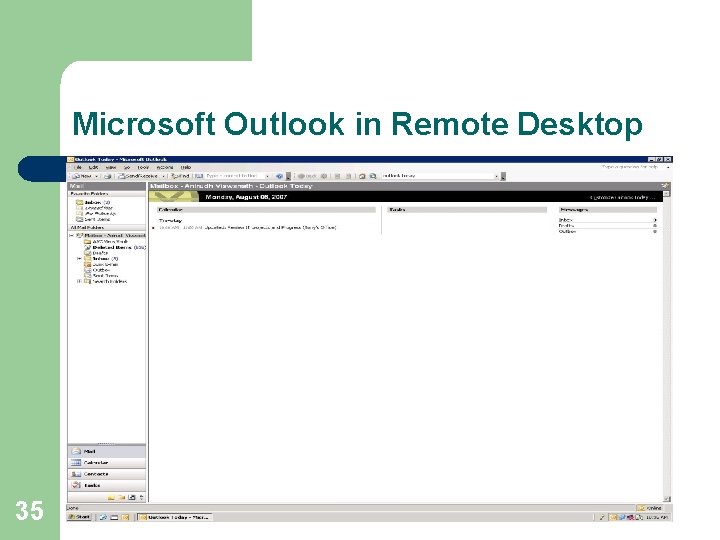Click Internet Explorer quick launch icon
720x540 pixels.
(103, 517)
